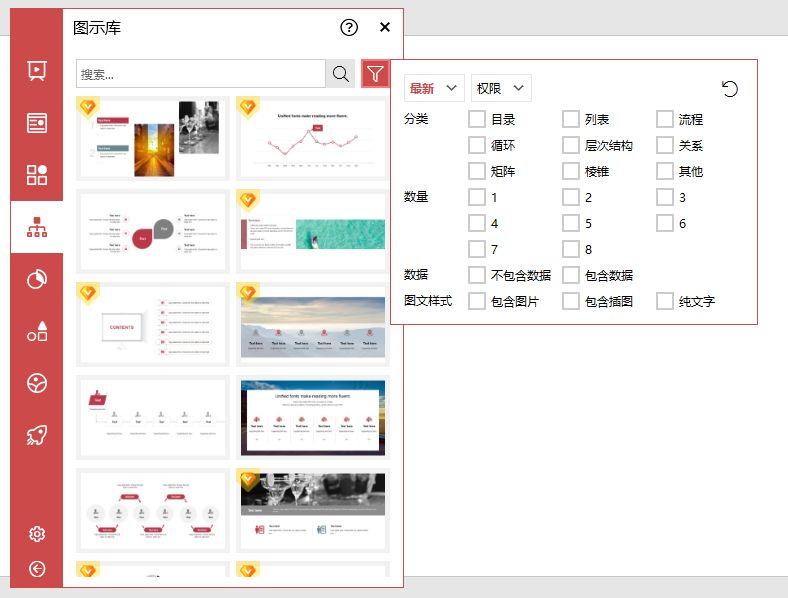Check the 循环 category box
788x598 pixels.
point(476,145)
